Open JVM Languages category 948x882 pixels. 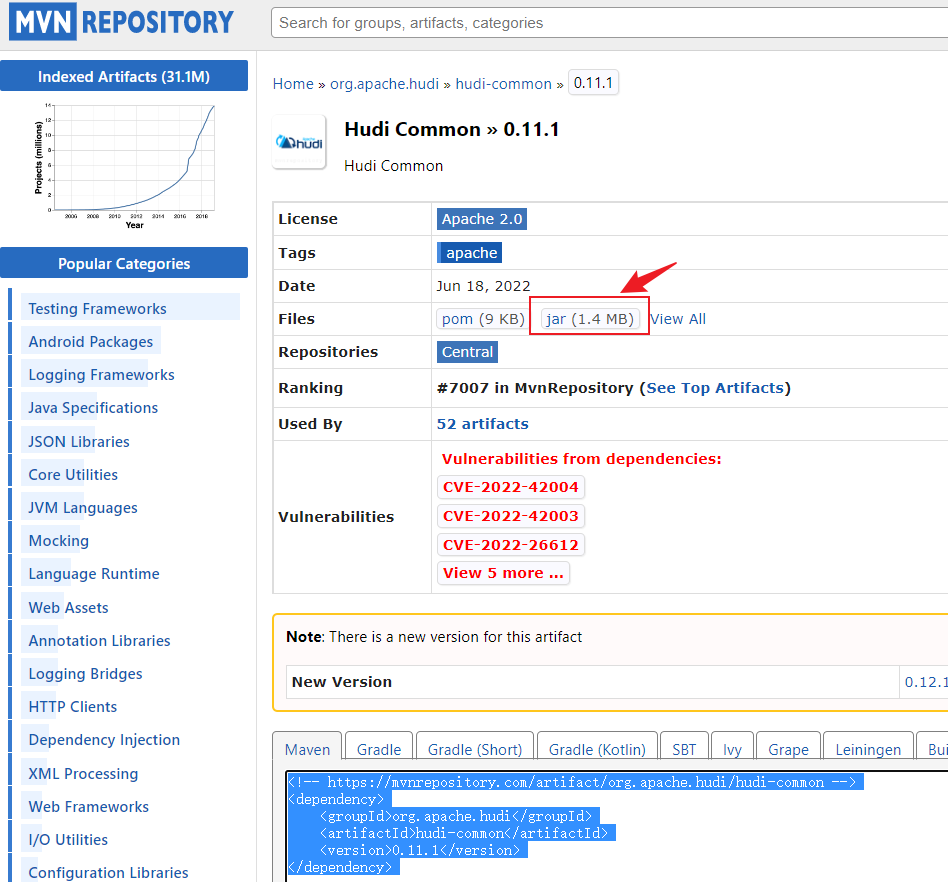83,508
